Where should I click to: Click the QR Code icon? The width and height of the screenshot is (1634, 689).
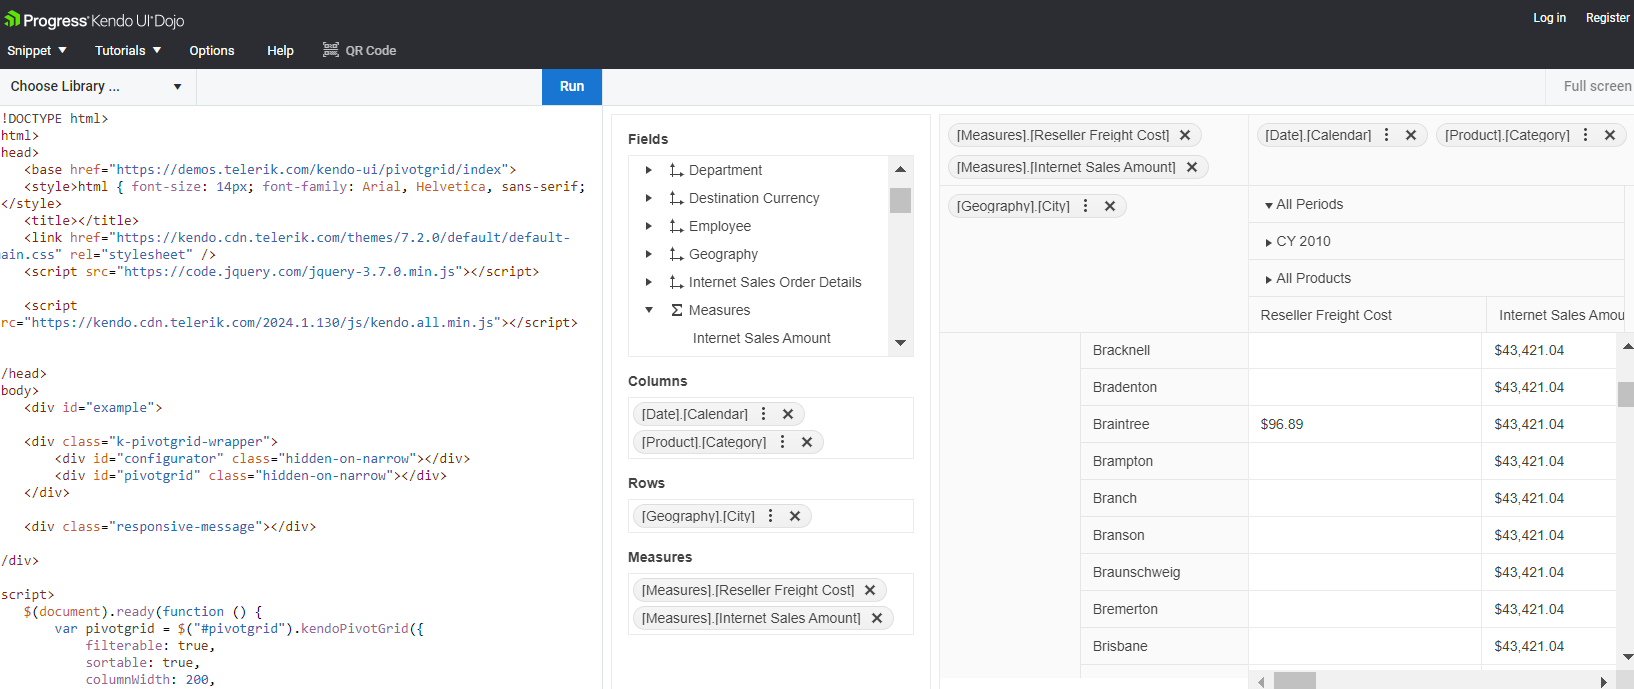(x=331, y=50)
